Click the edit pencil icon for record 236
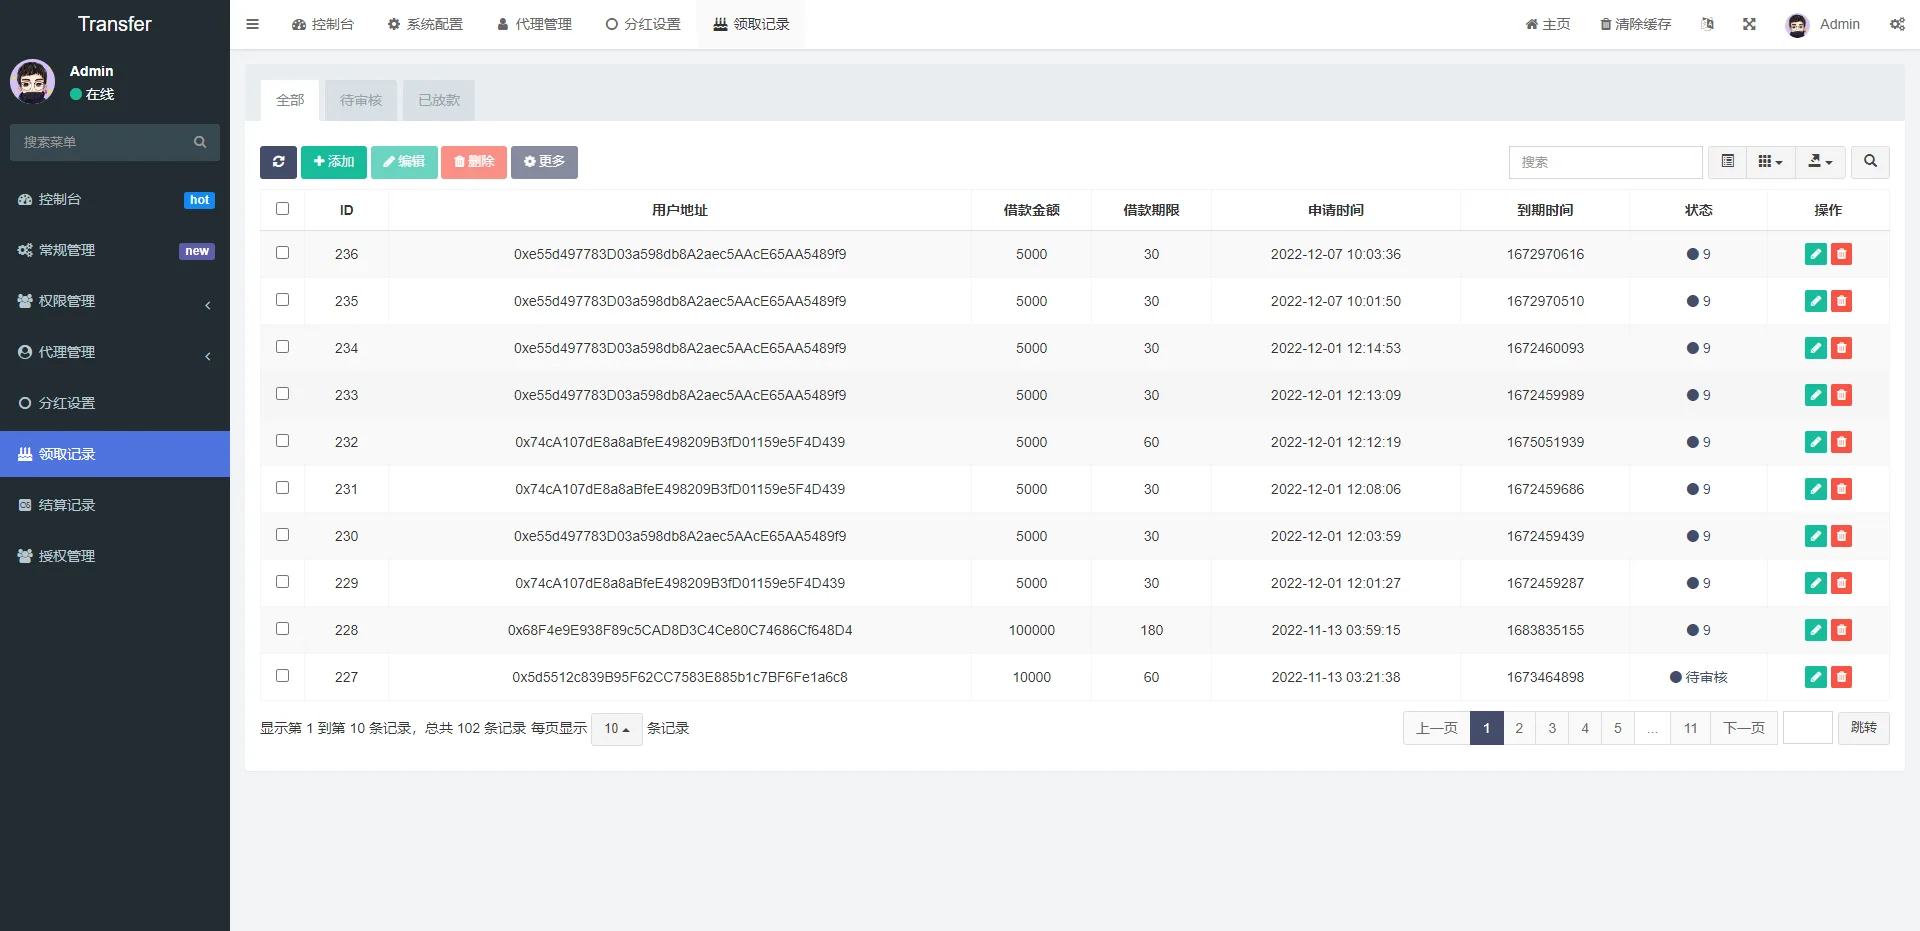This screenshot has height=931, width=1920. click(1815, 254)
